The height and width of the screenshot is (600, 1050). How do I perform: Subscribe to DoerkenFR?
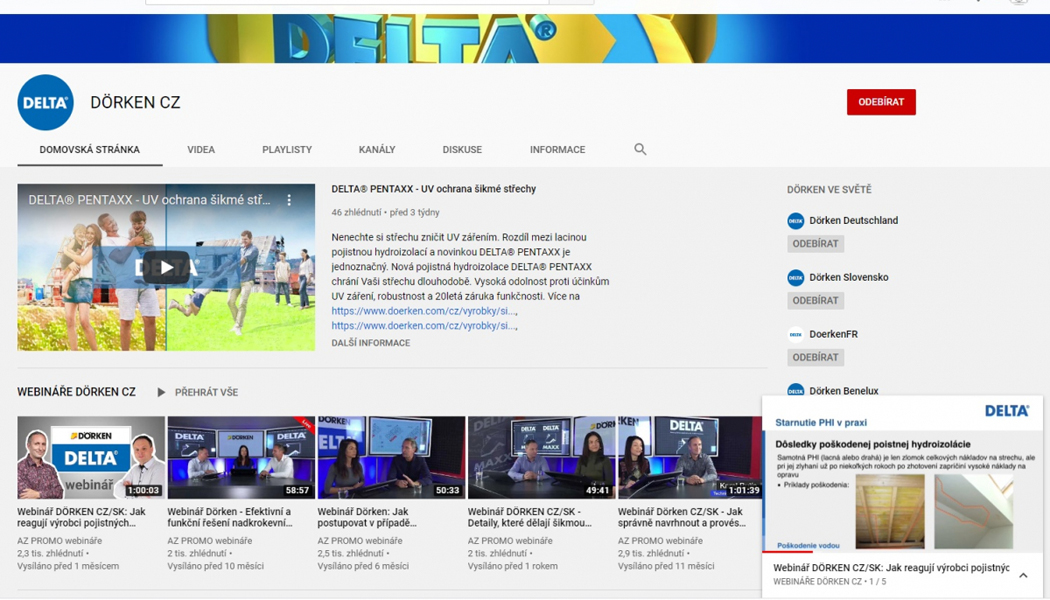coord(815,358)
